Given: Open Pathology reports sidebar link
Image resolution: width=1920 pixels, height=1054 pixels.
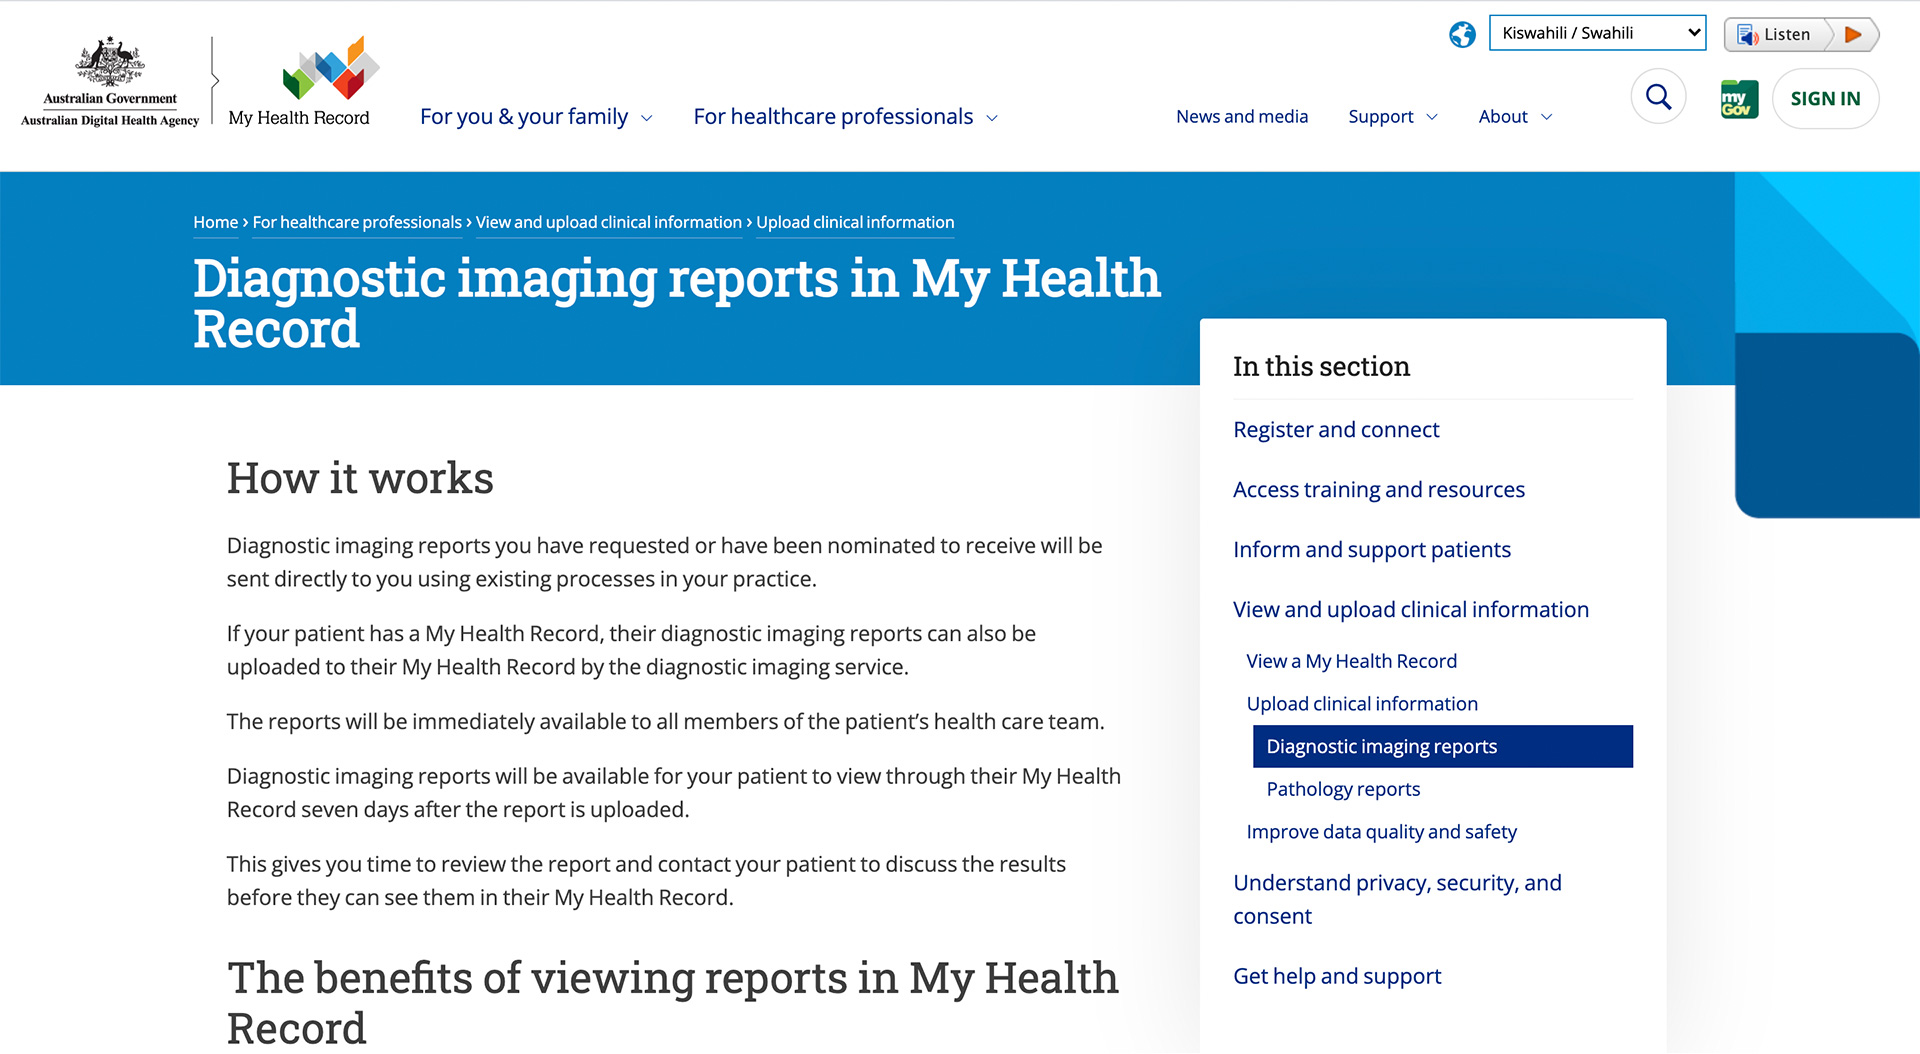Looking at the screenshot, I should click(1343, 789).
